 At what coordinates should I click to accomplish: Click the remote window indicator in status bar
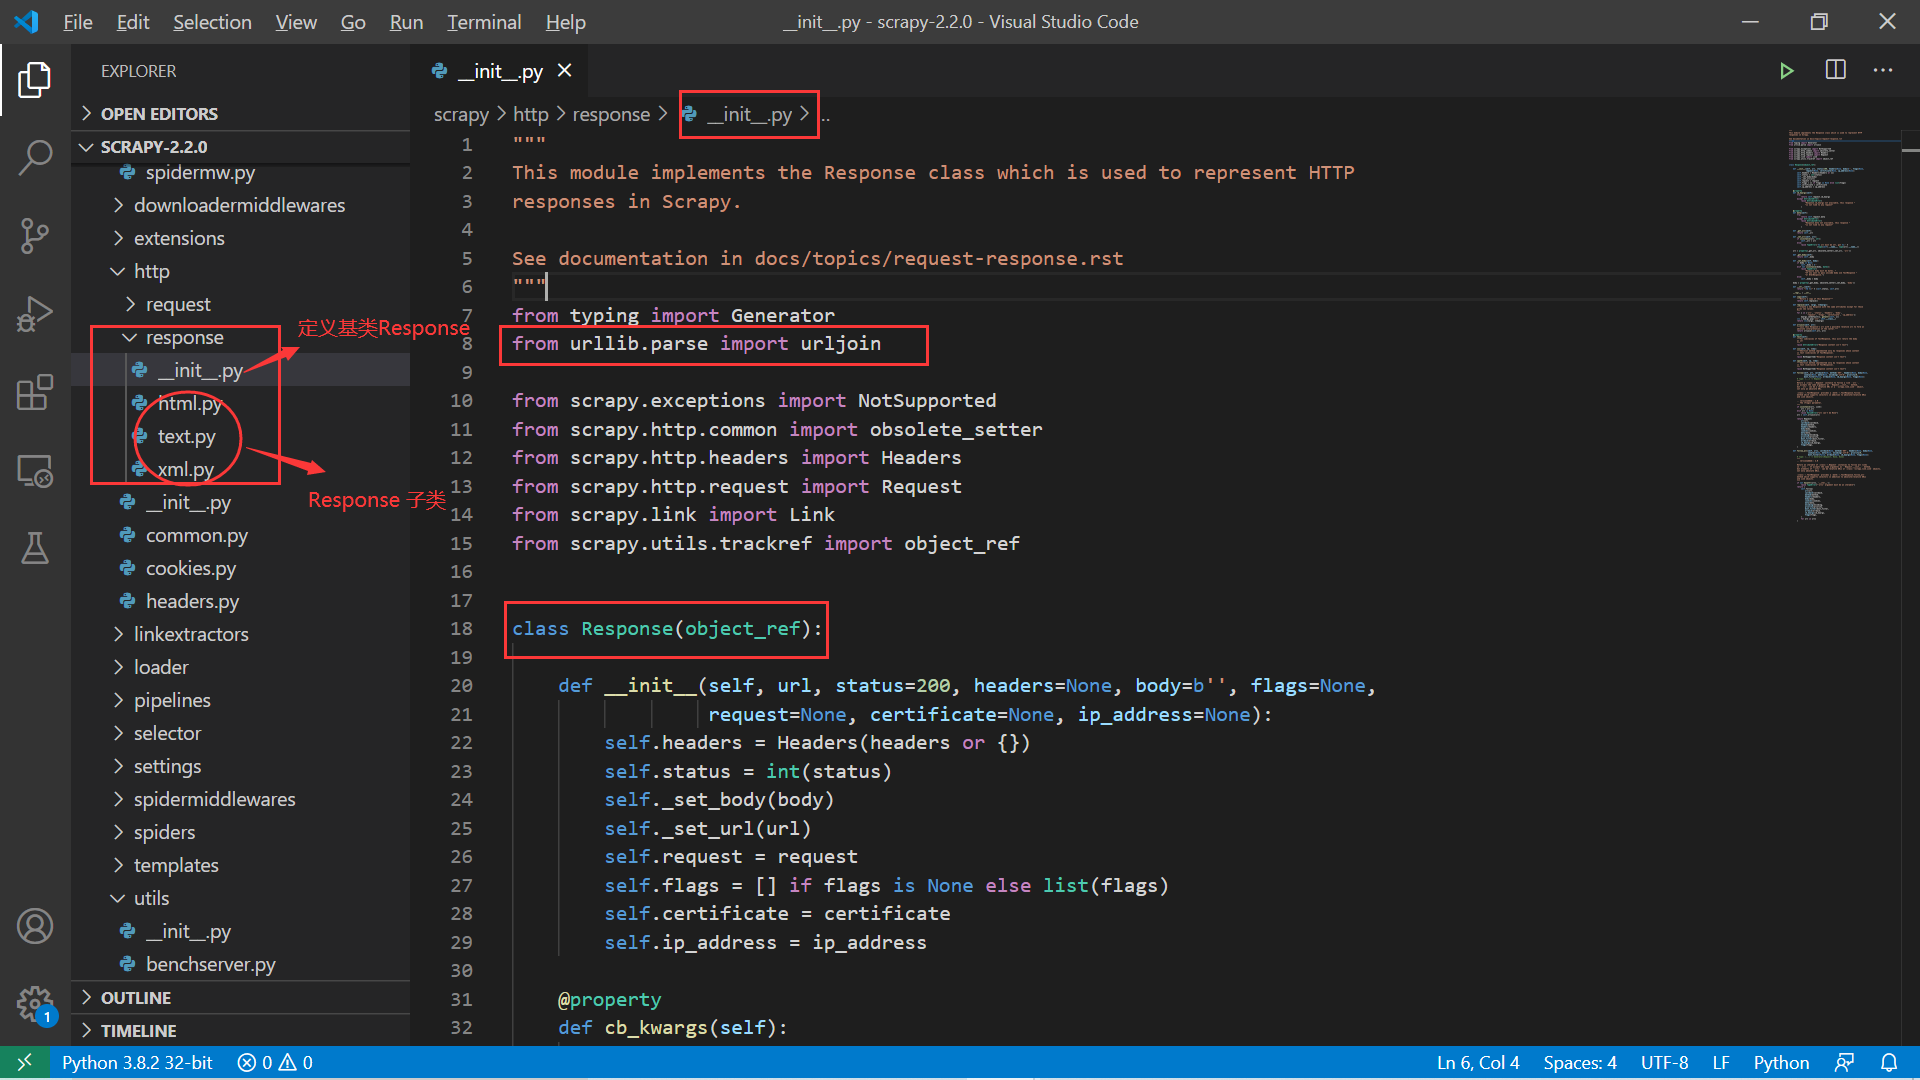click(25, 1062)
